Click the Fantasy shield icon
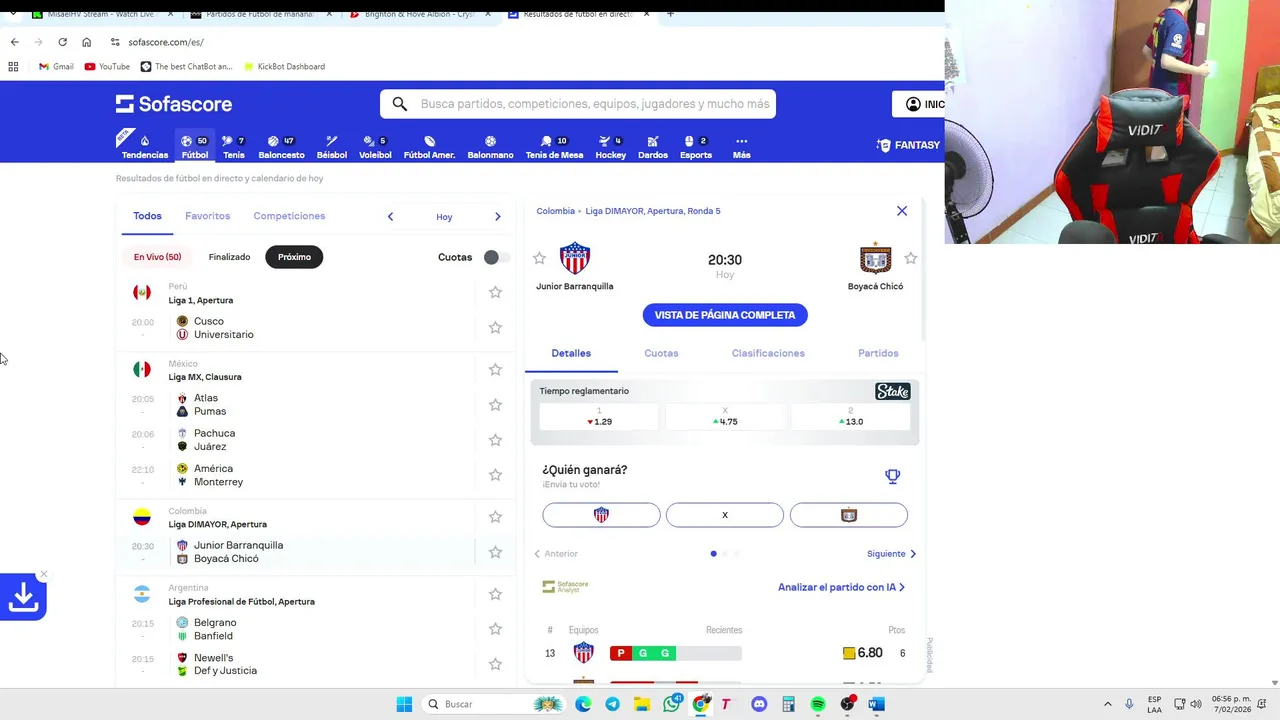This screenshot has height=720, width=1280. (883, 145)
